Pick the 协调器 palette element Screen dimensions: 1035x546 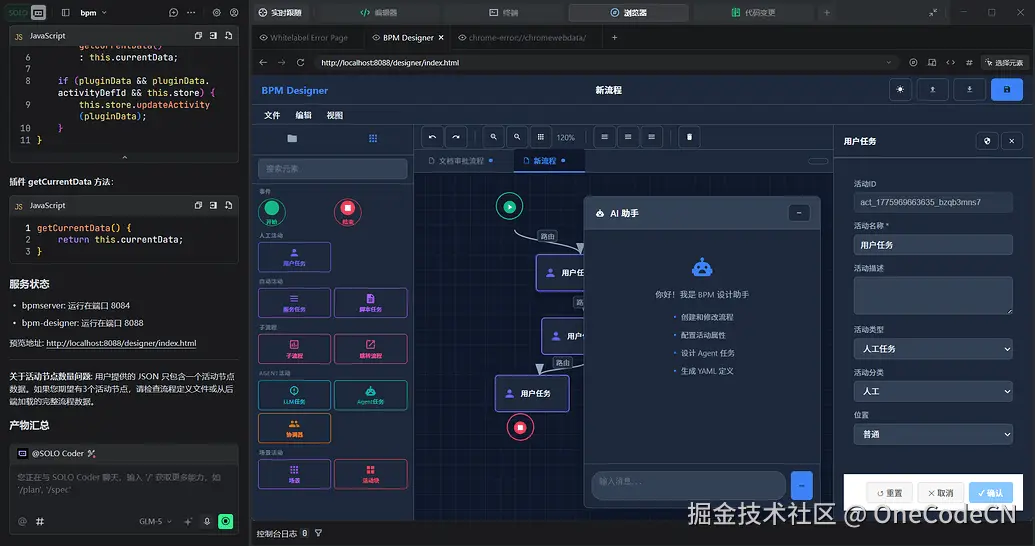point(294,428)
